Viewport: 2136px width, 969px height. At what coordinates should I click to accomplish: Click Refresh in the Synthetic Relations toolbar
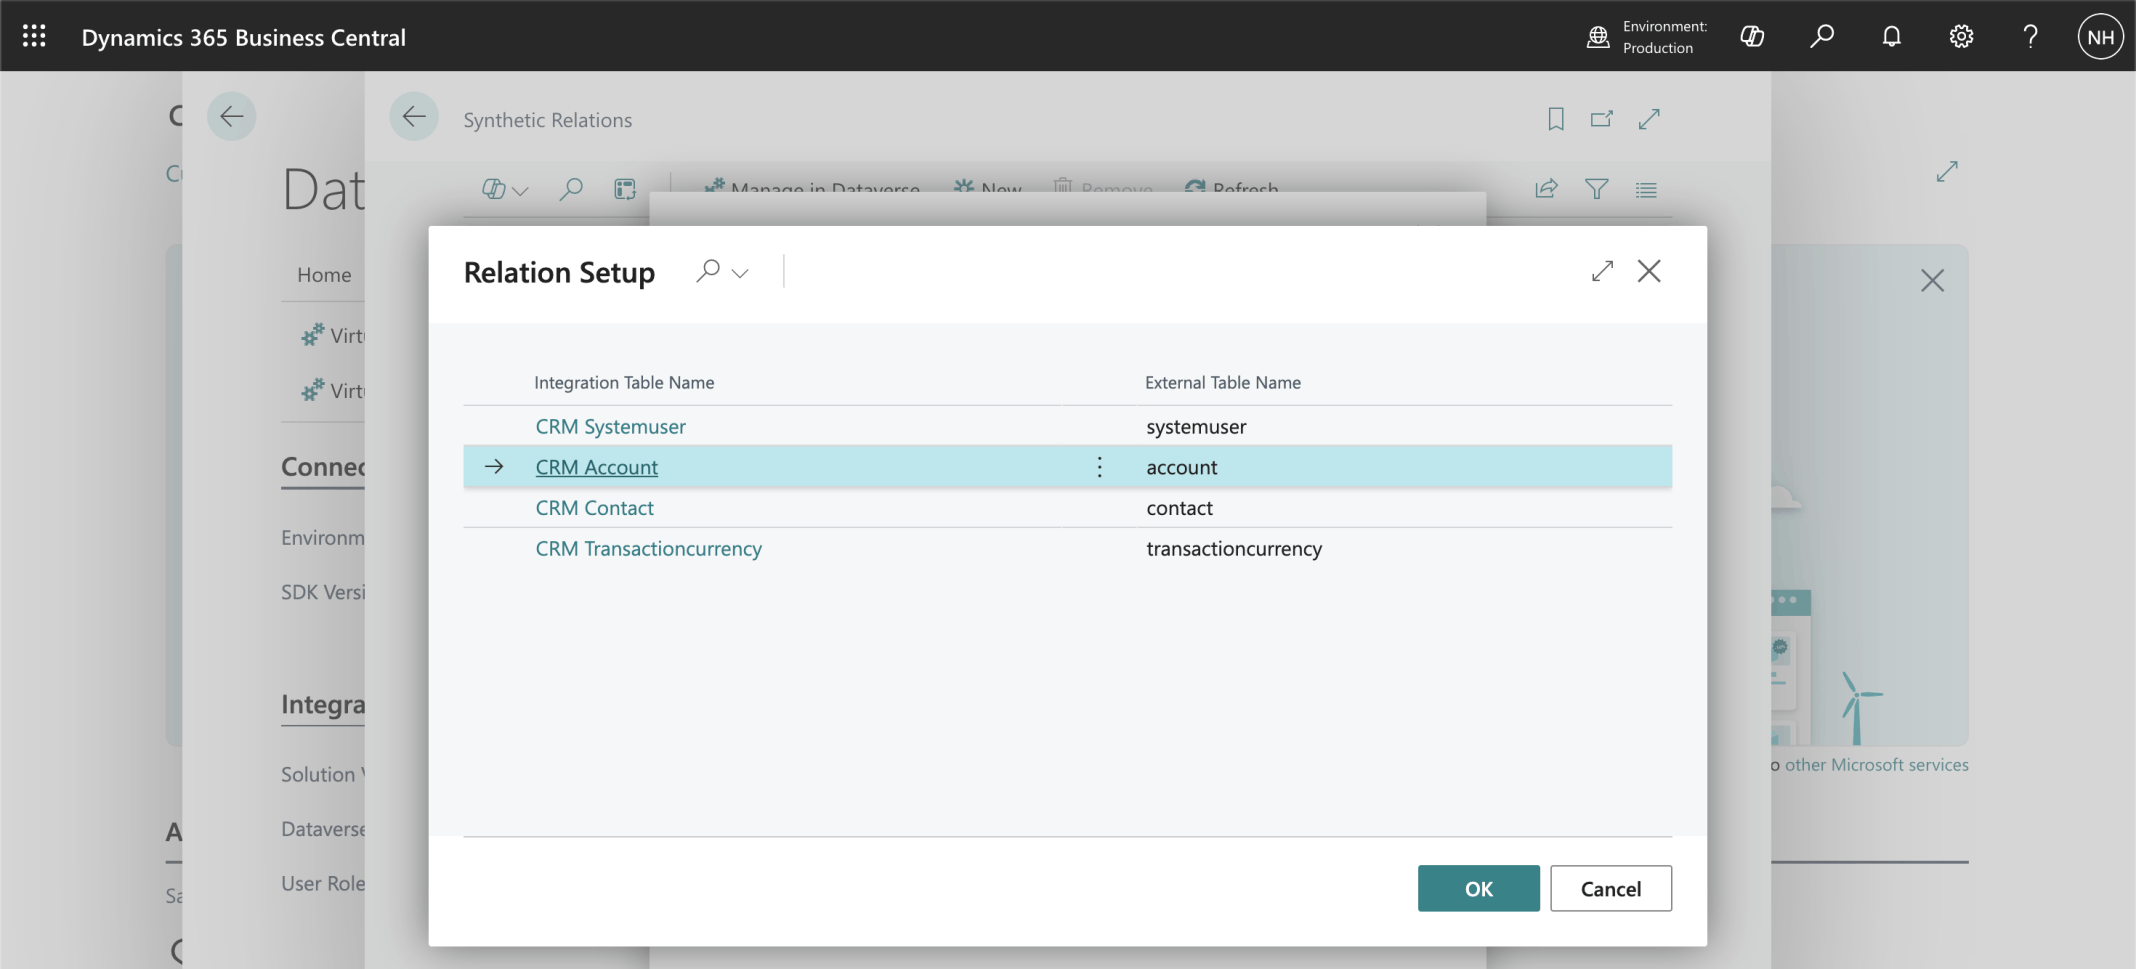pos(1231,189)
